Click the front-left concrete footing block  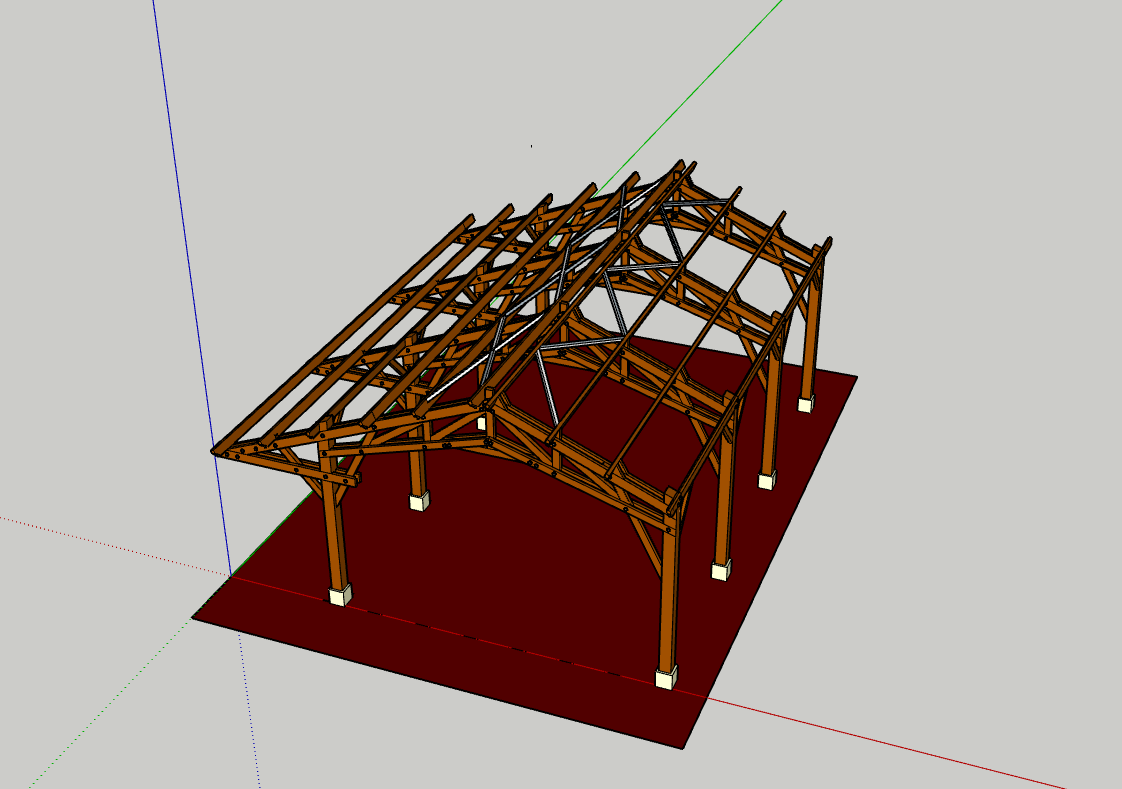341,595
